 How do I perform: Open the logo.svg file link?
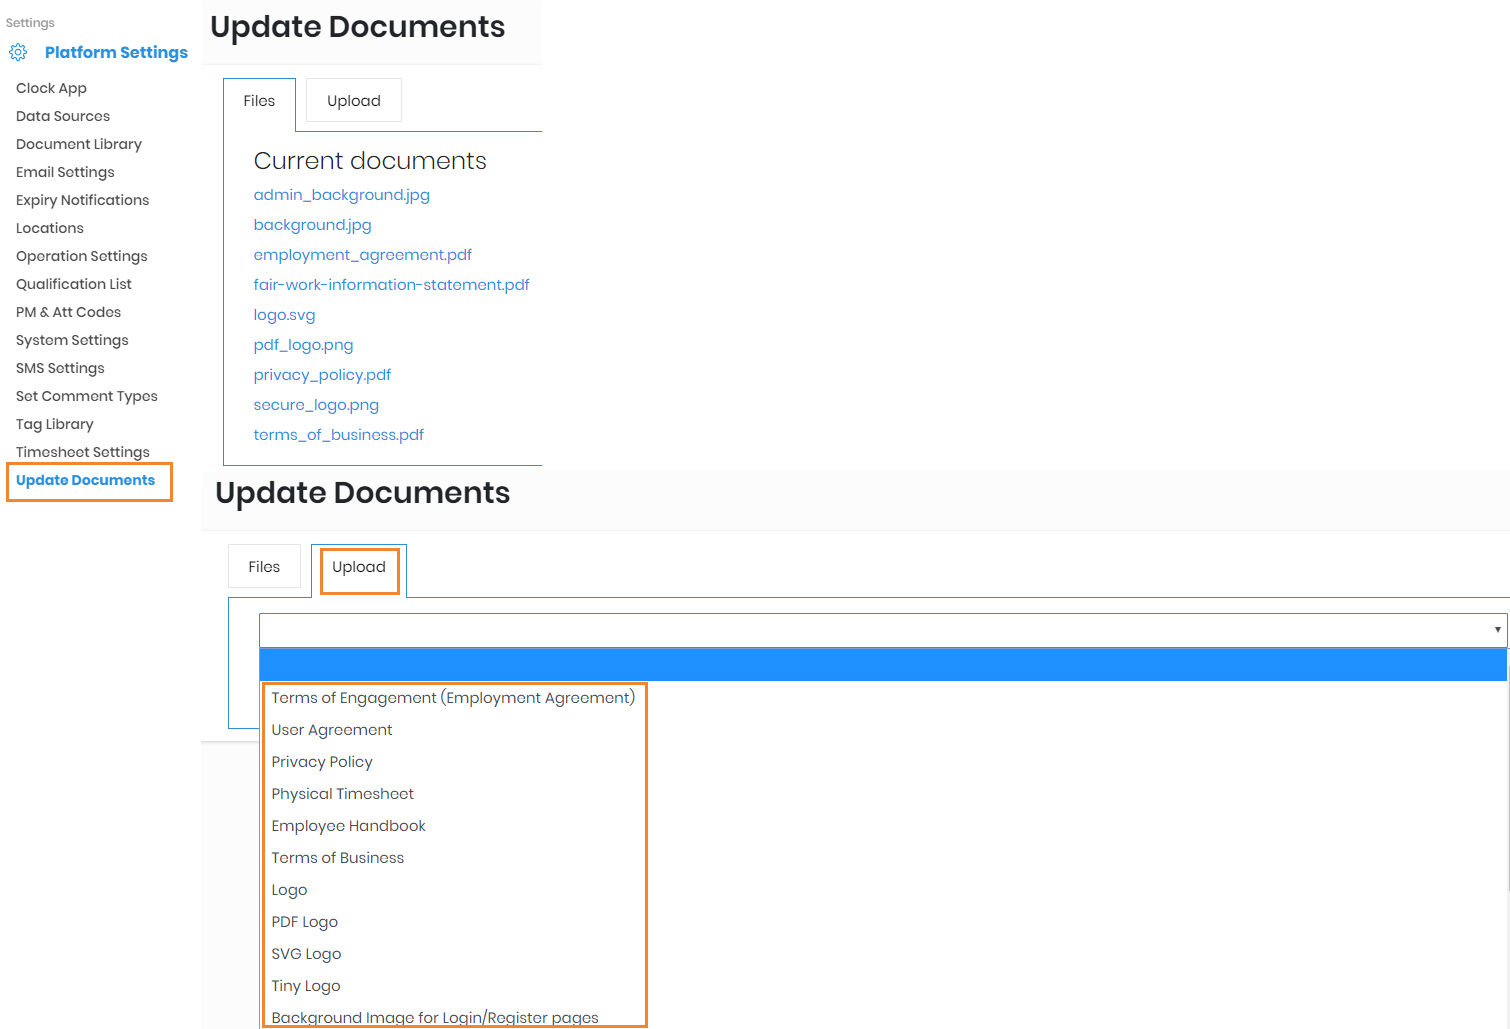[284, 315]
